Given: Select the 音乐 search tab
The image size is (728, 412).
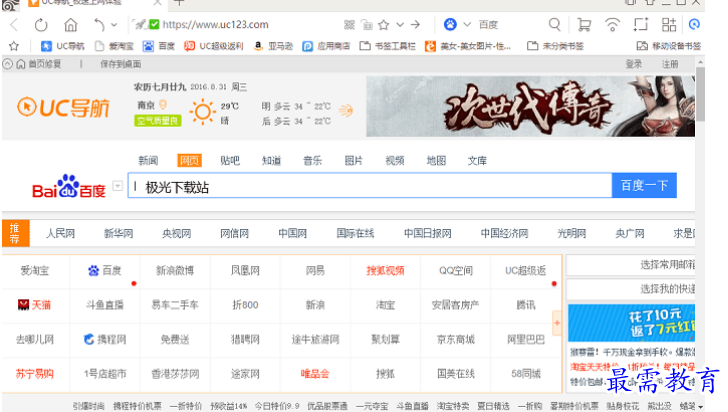Looking at the screenshot, I should point(312,161).
